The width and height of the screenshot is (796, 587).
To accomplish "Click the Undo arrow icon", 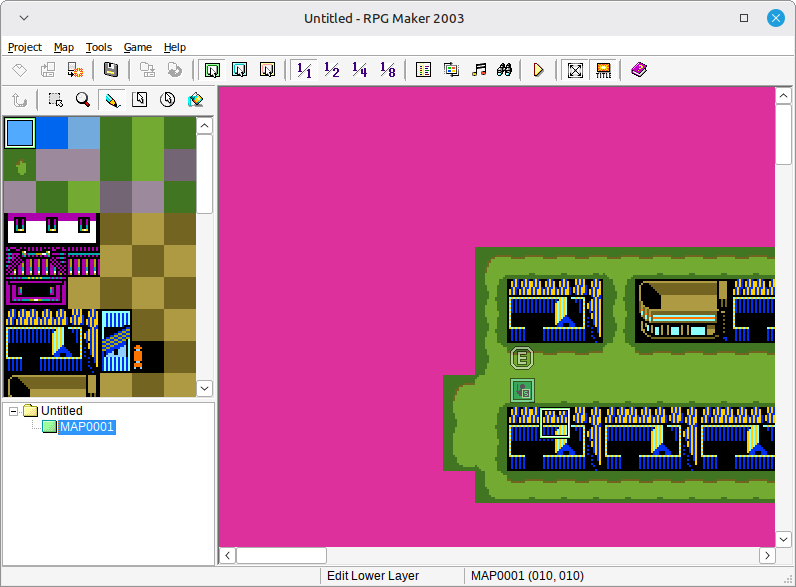I will (20, 100).
